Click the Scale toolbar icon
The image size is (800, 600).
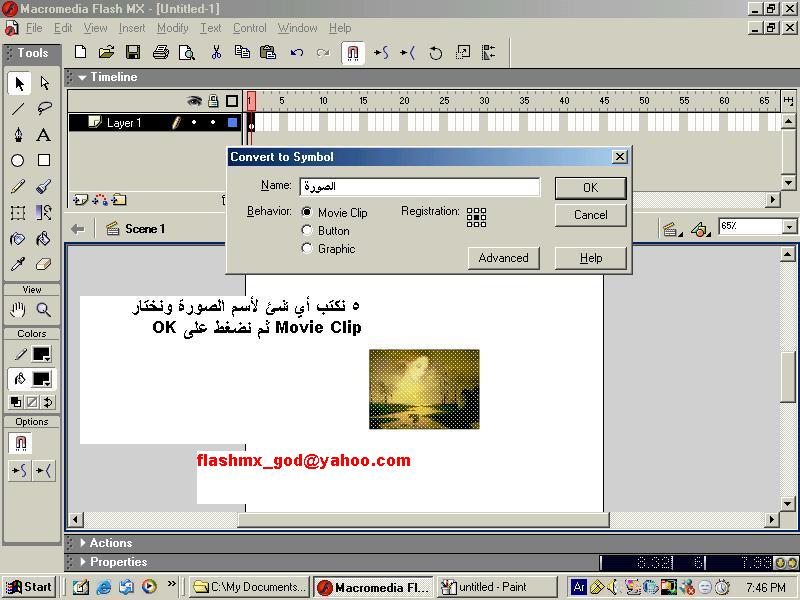[x=463, y=52]
